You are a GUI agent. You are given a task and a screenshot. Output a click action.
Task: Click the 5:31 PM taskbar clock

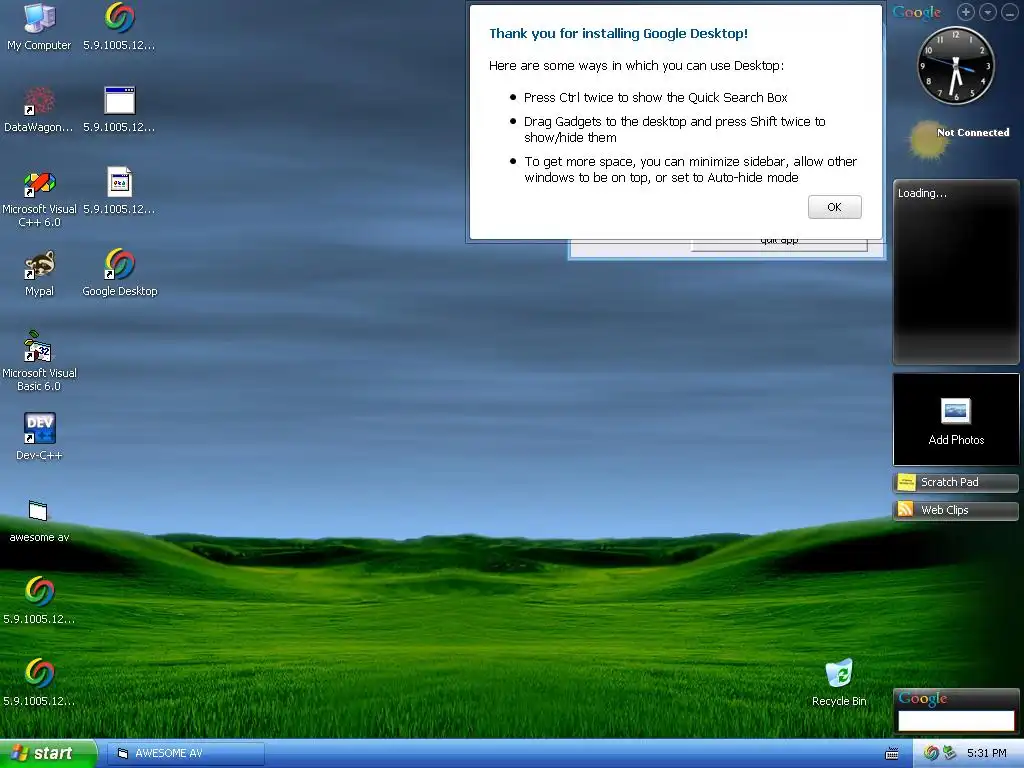pos(986,754)
